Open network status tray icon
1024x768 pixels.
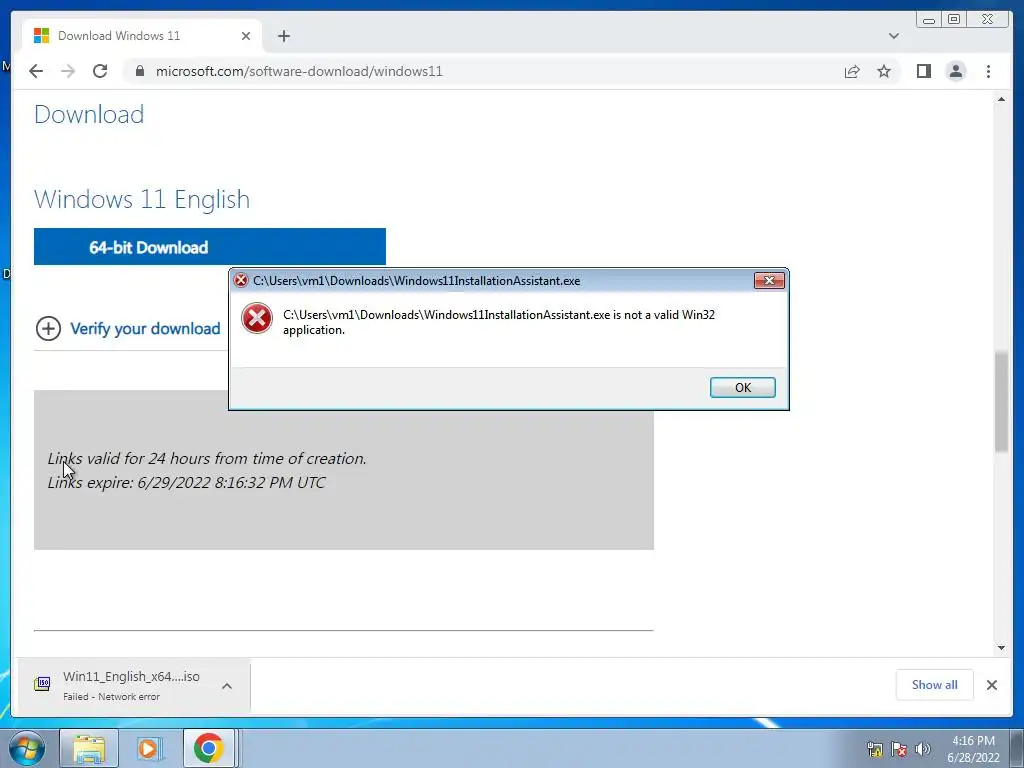[x=874, y=749]
